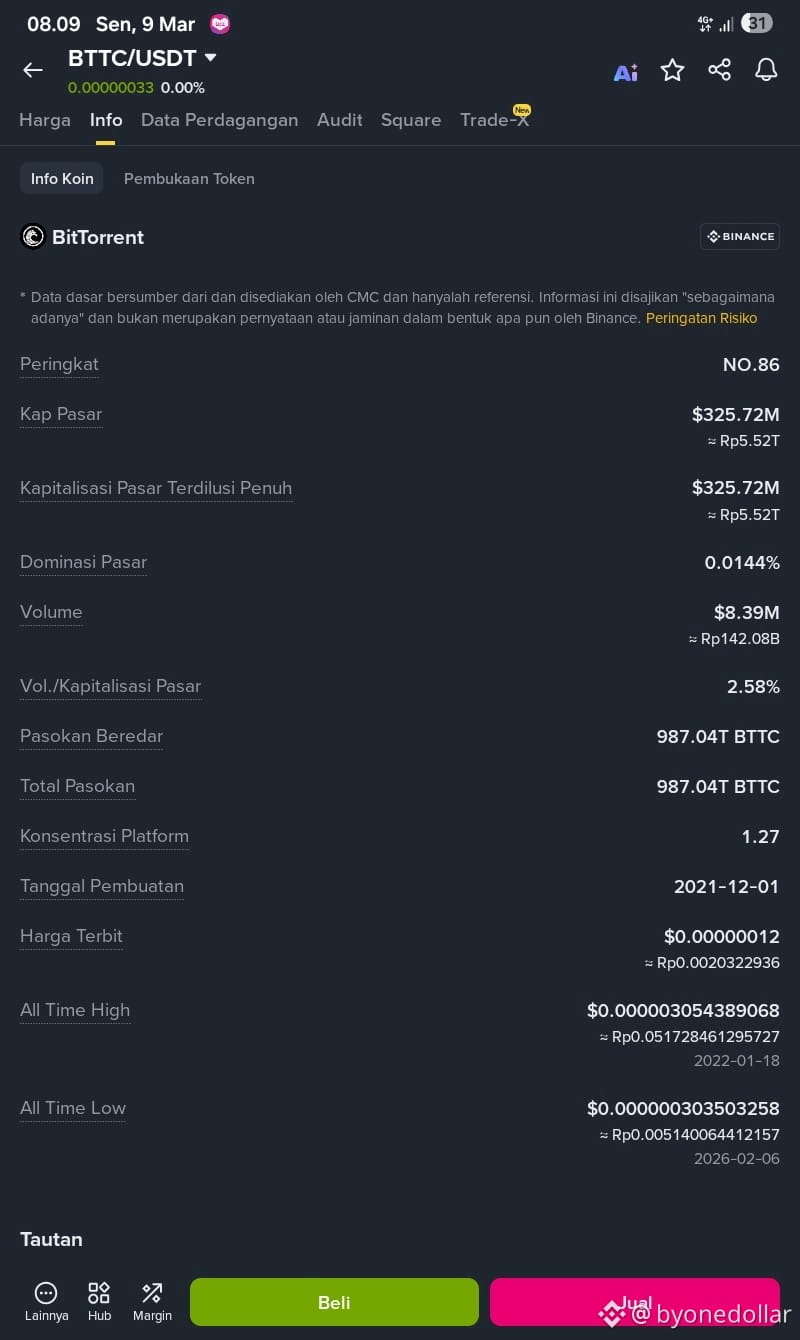Open the Square tab
800x1340 pixels.
(x=411, y=120)
